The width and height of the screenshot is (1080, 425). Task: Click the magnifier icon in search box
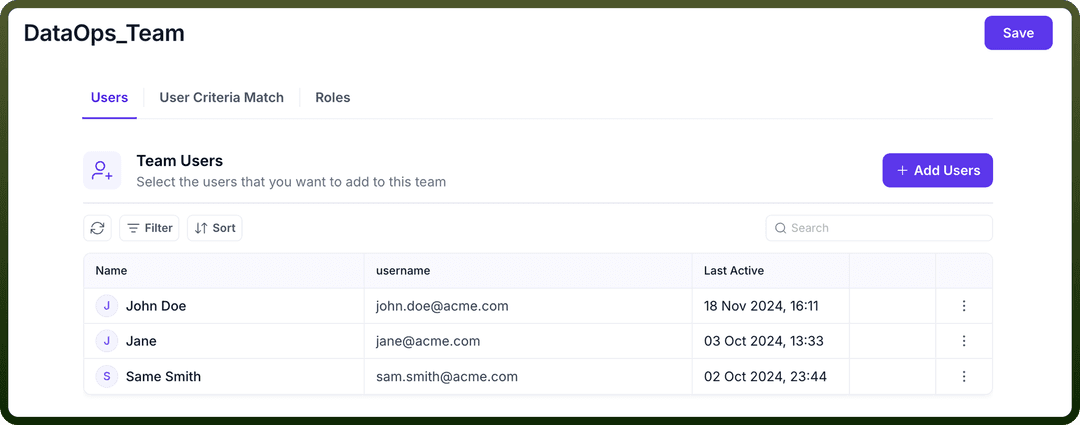pos(780,228)
